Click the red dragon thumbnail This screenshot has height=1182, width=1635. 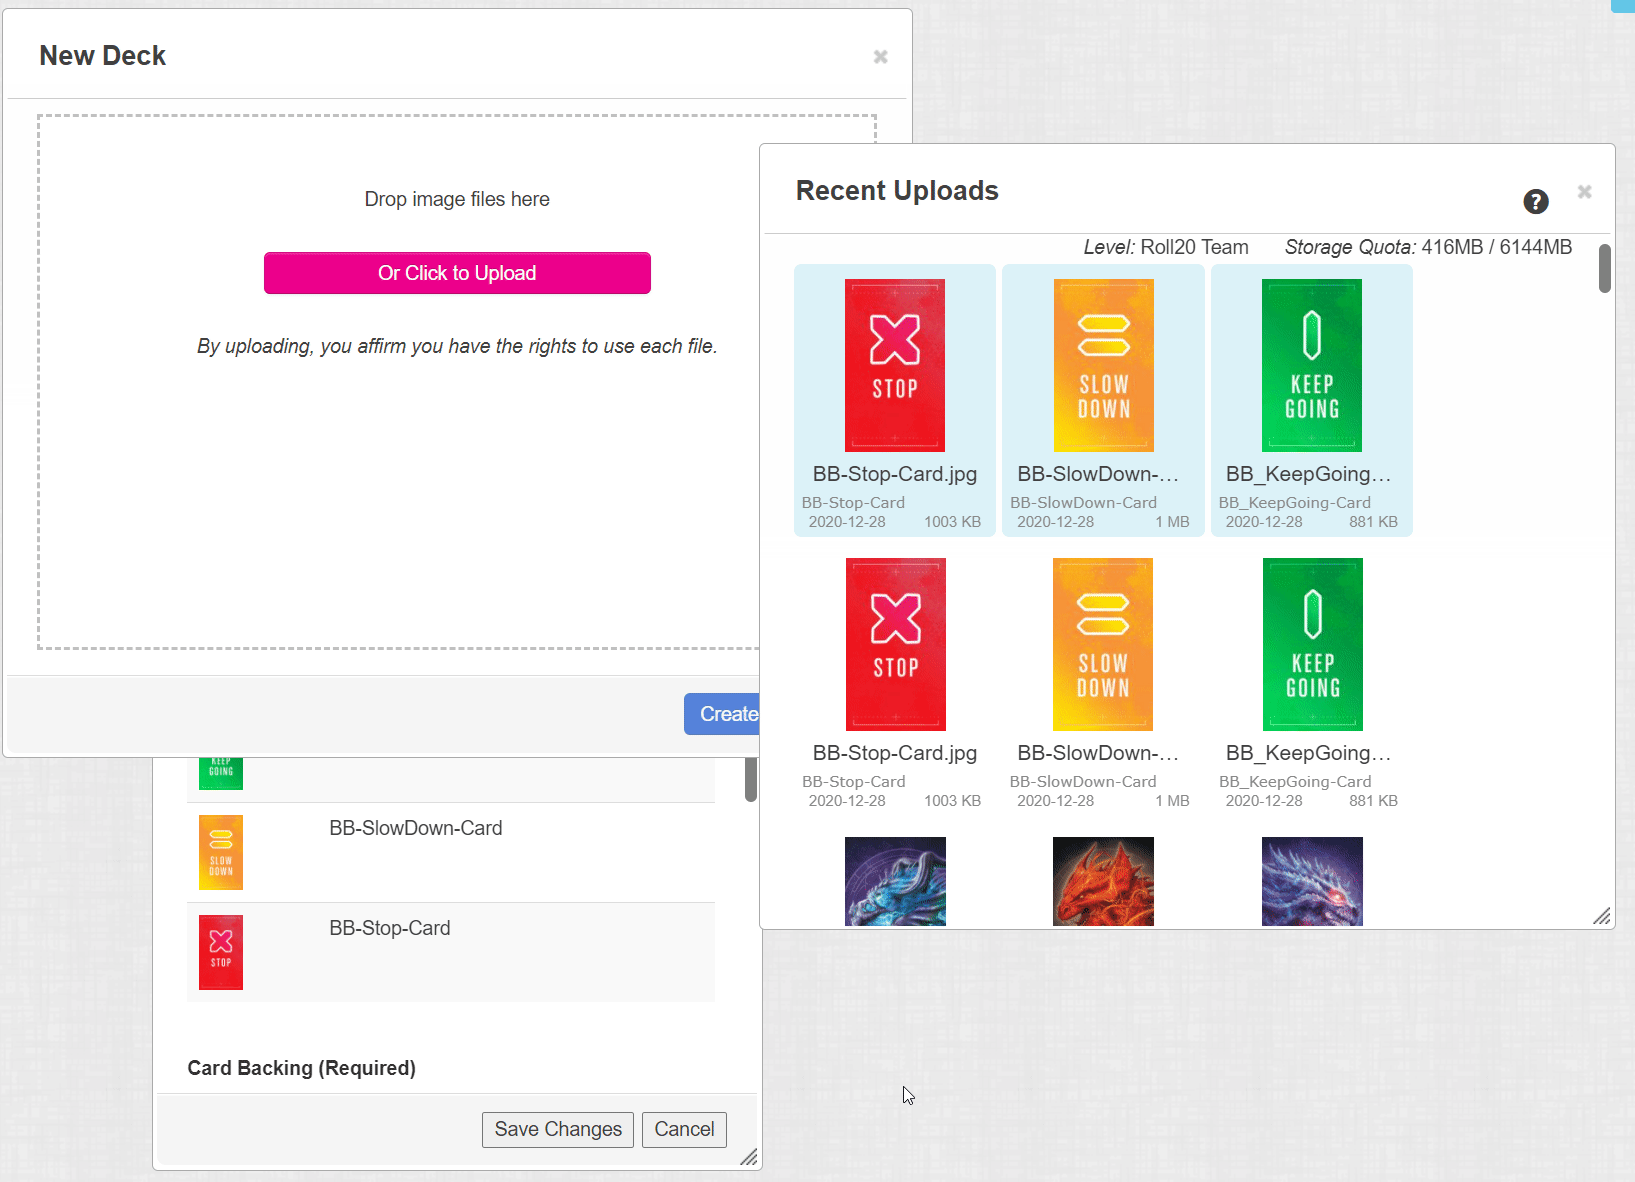(x=1103, y=881)
